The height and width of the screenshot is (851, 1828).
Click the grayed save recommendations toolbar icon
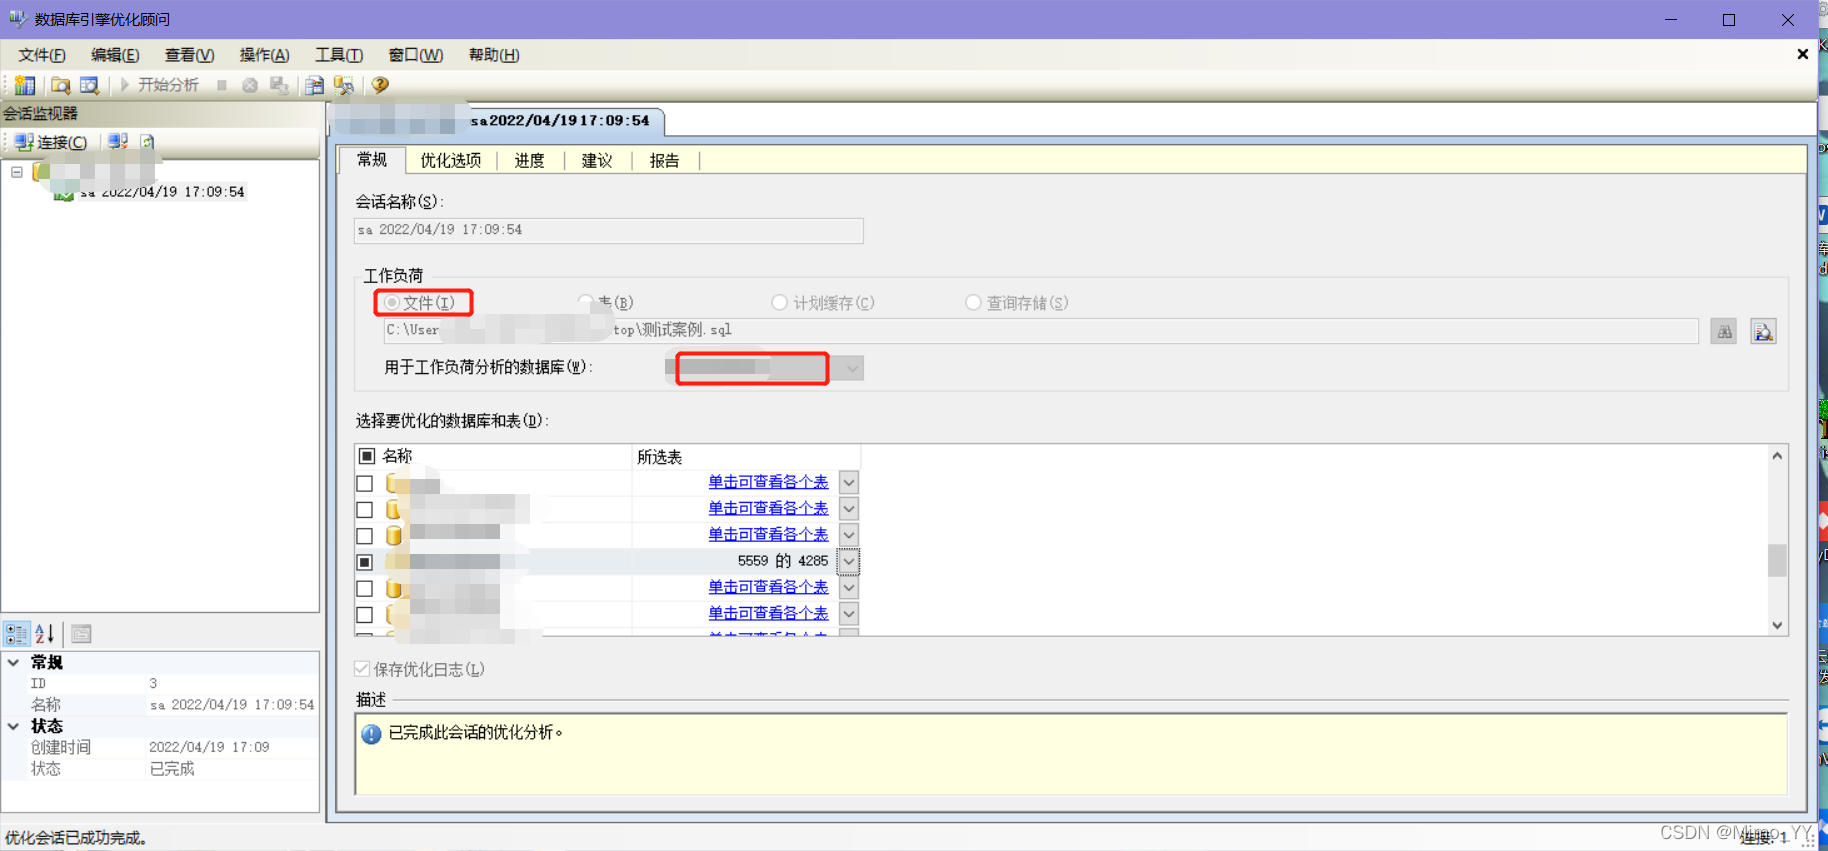(x=279, y=85)
